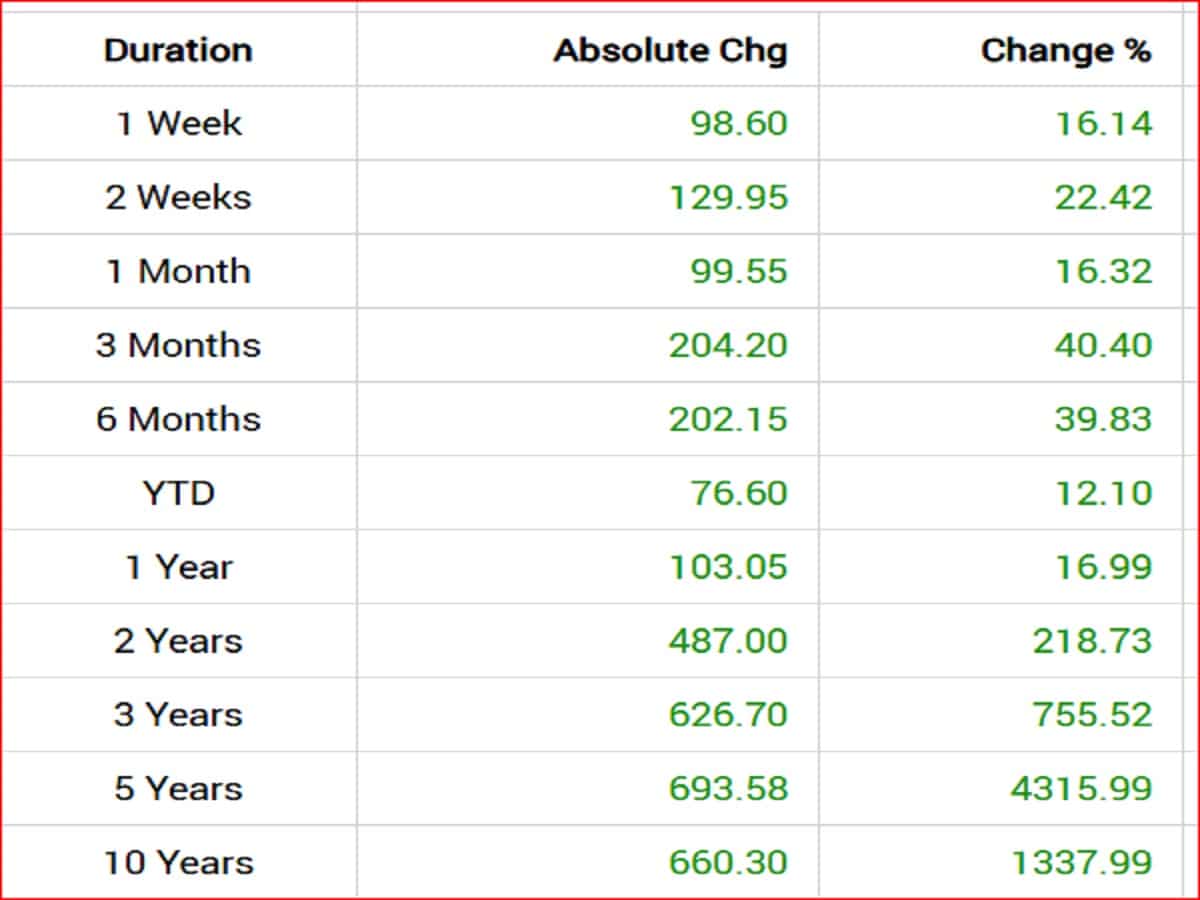
Task: Click the 755.52 change percent value
Action: [x=1092, y=716]
